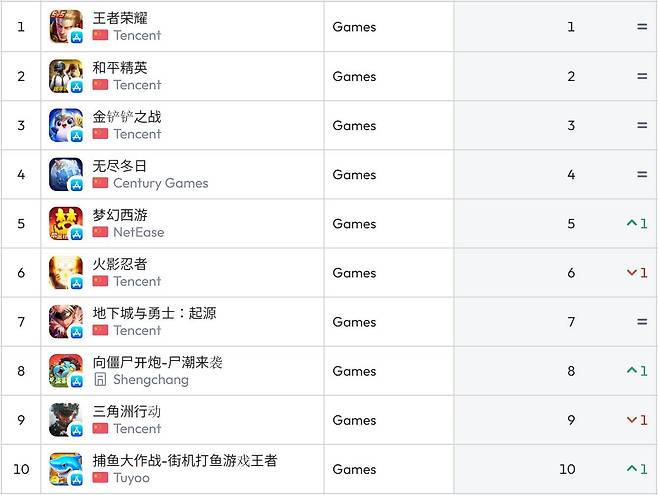658x495 pixels.
Task: Click the 和平精英 game icon
Action: 65,76
